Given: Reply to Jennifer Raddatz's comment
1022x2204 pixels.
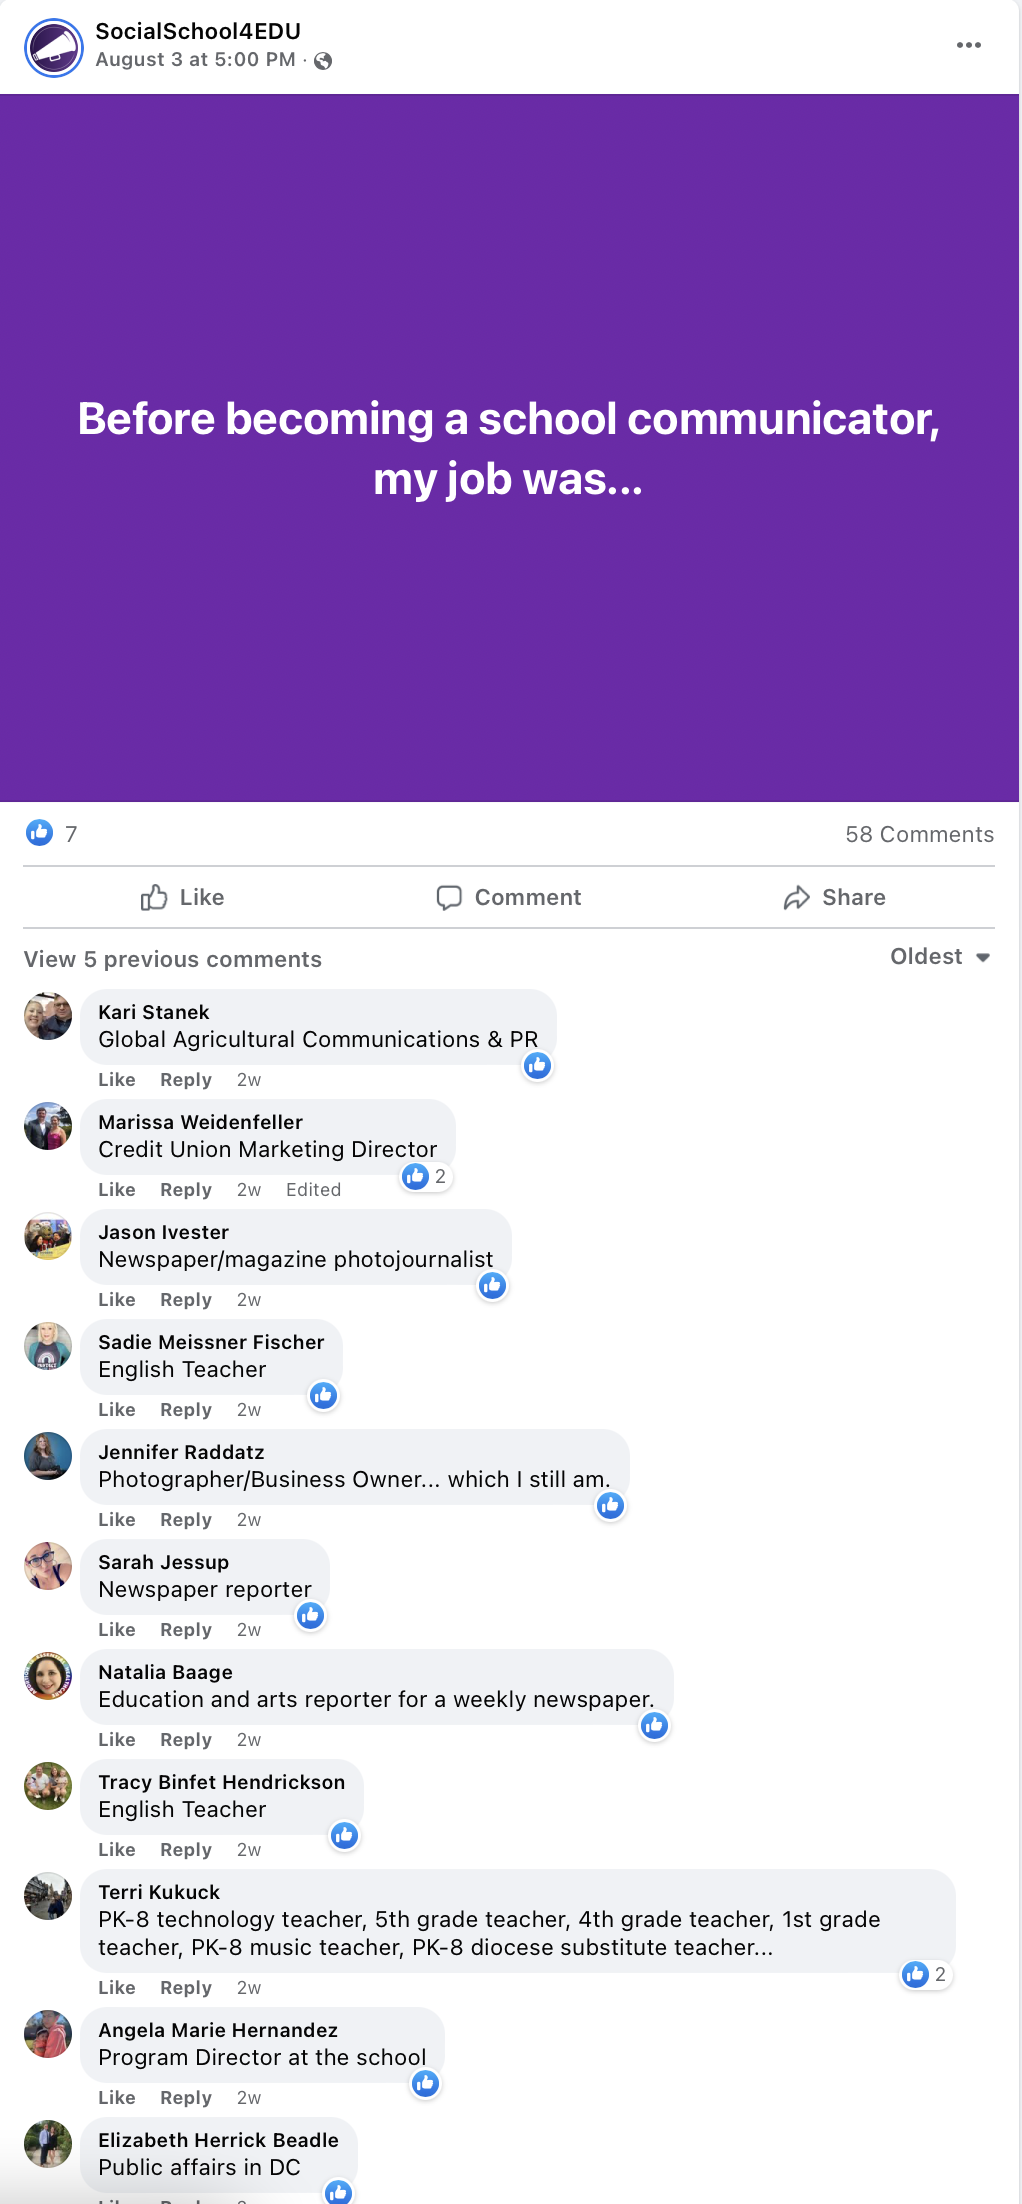Looking at the screenshot, I should tap(186, 1520).
